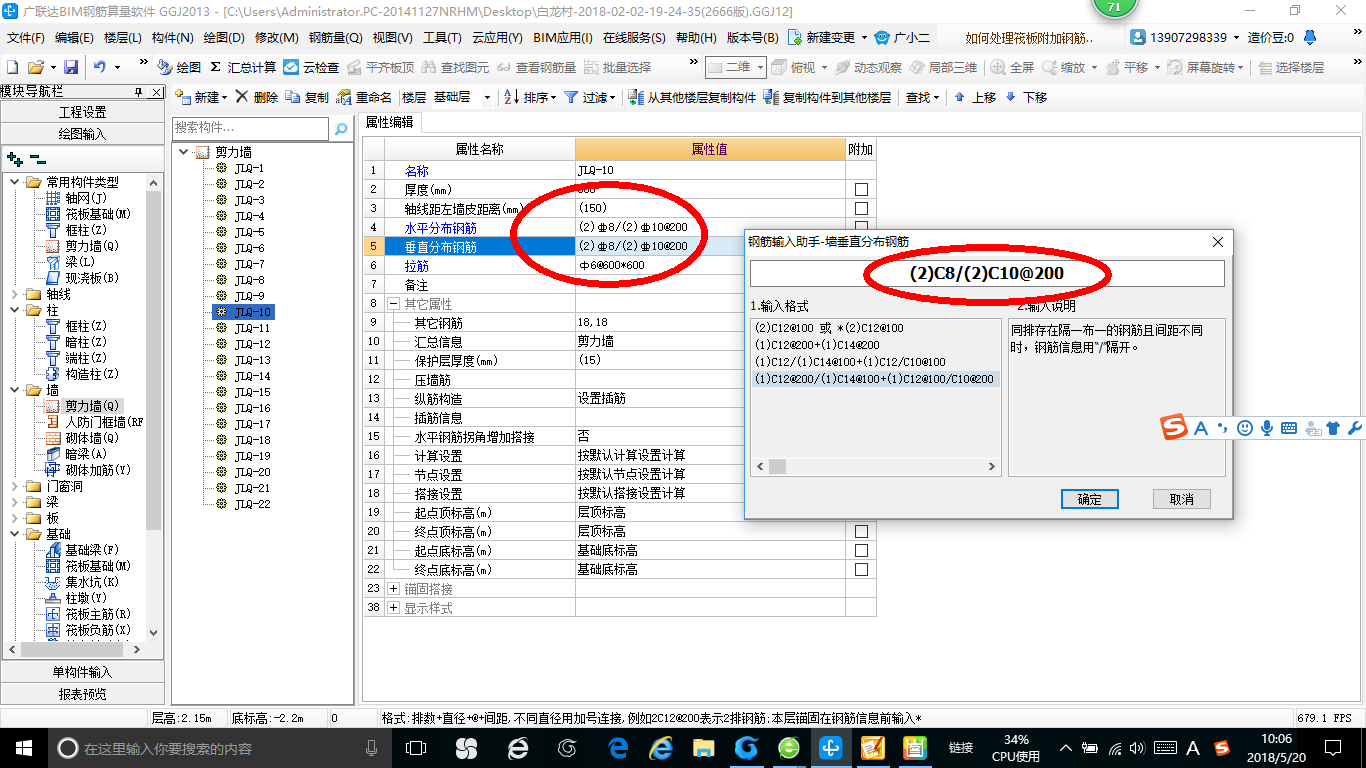Toggle 附加 checkbox for 终点顶标高 row
Image resolution: width=1366 pixels, height=768 pixels.
point(861,532)
